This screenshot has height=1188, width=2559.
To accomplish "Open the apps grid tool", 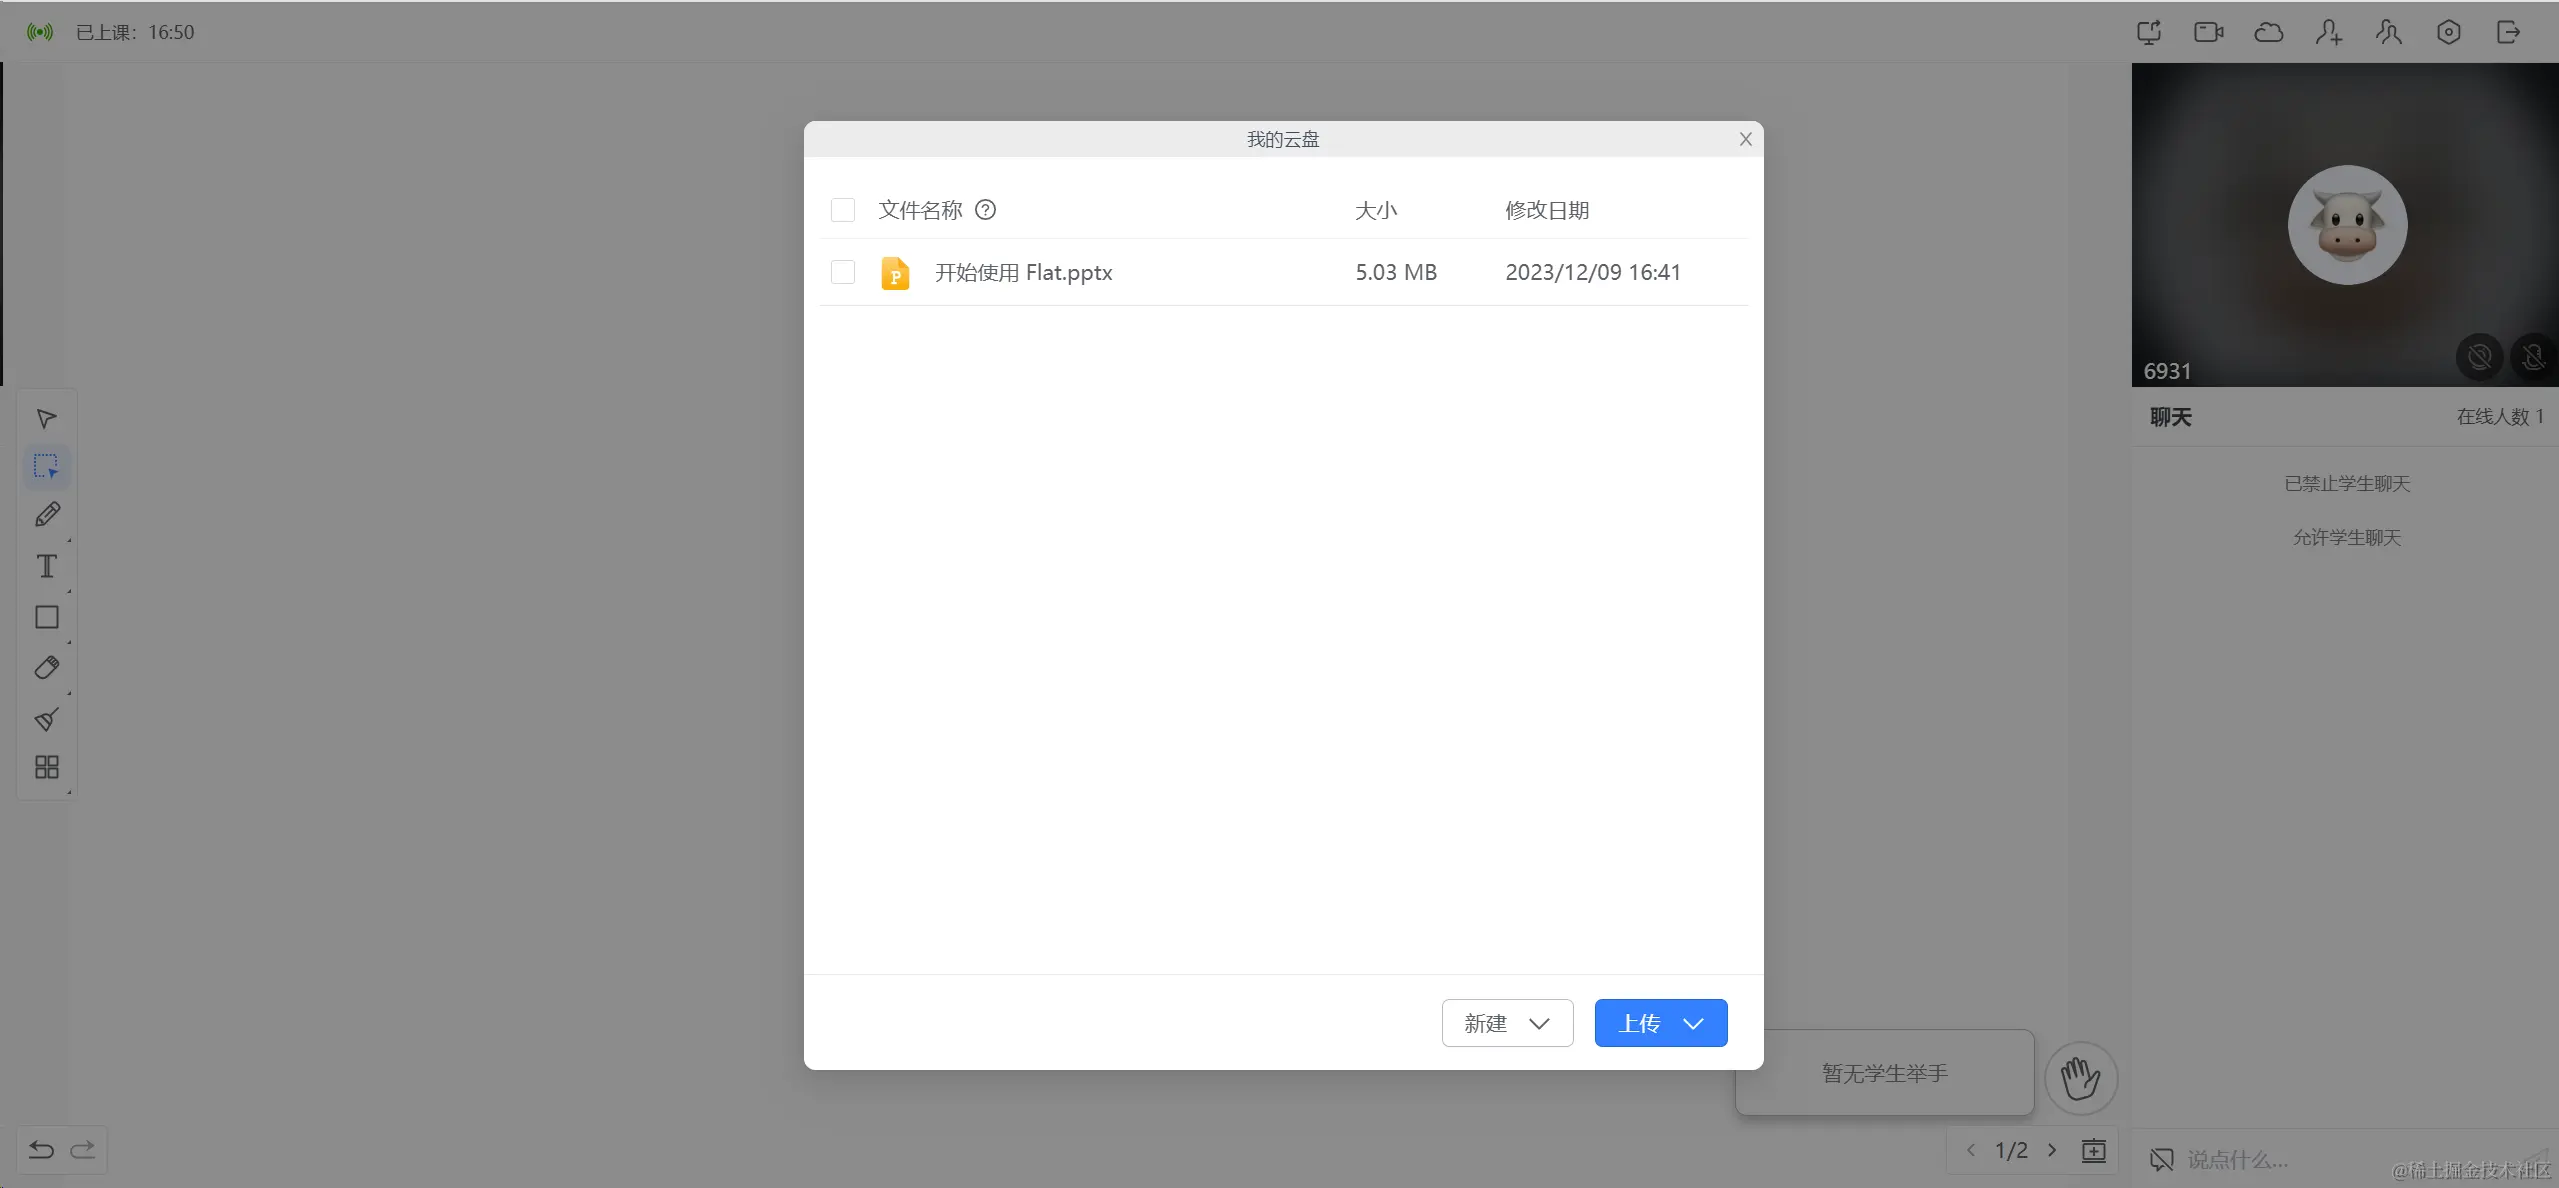I will click(47, 767).
